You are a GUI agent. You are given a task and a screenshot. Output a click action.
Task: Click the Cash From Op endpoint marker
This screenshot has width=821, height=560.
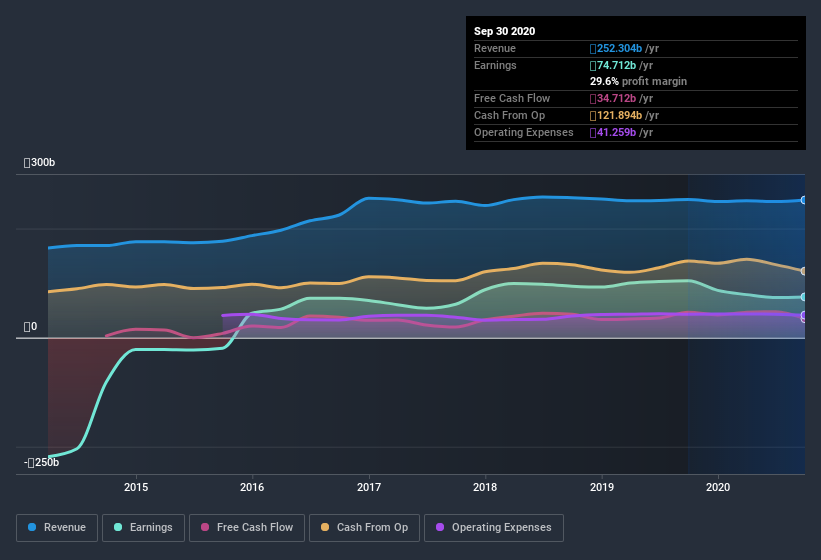tap(804, 271)
